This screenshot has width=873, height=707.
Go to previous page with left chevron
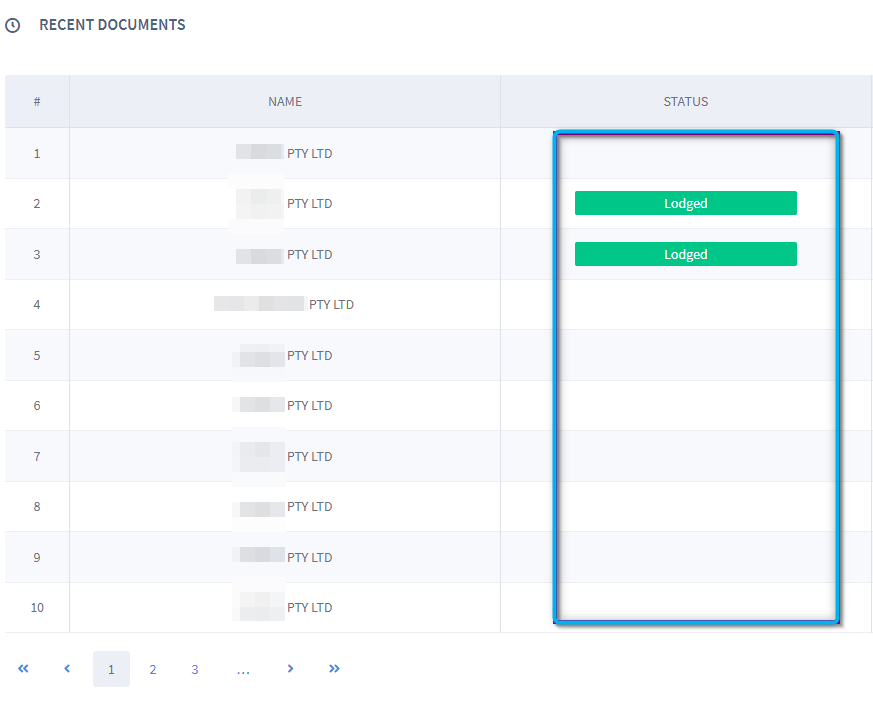67,669
